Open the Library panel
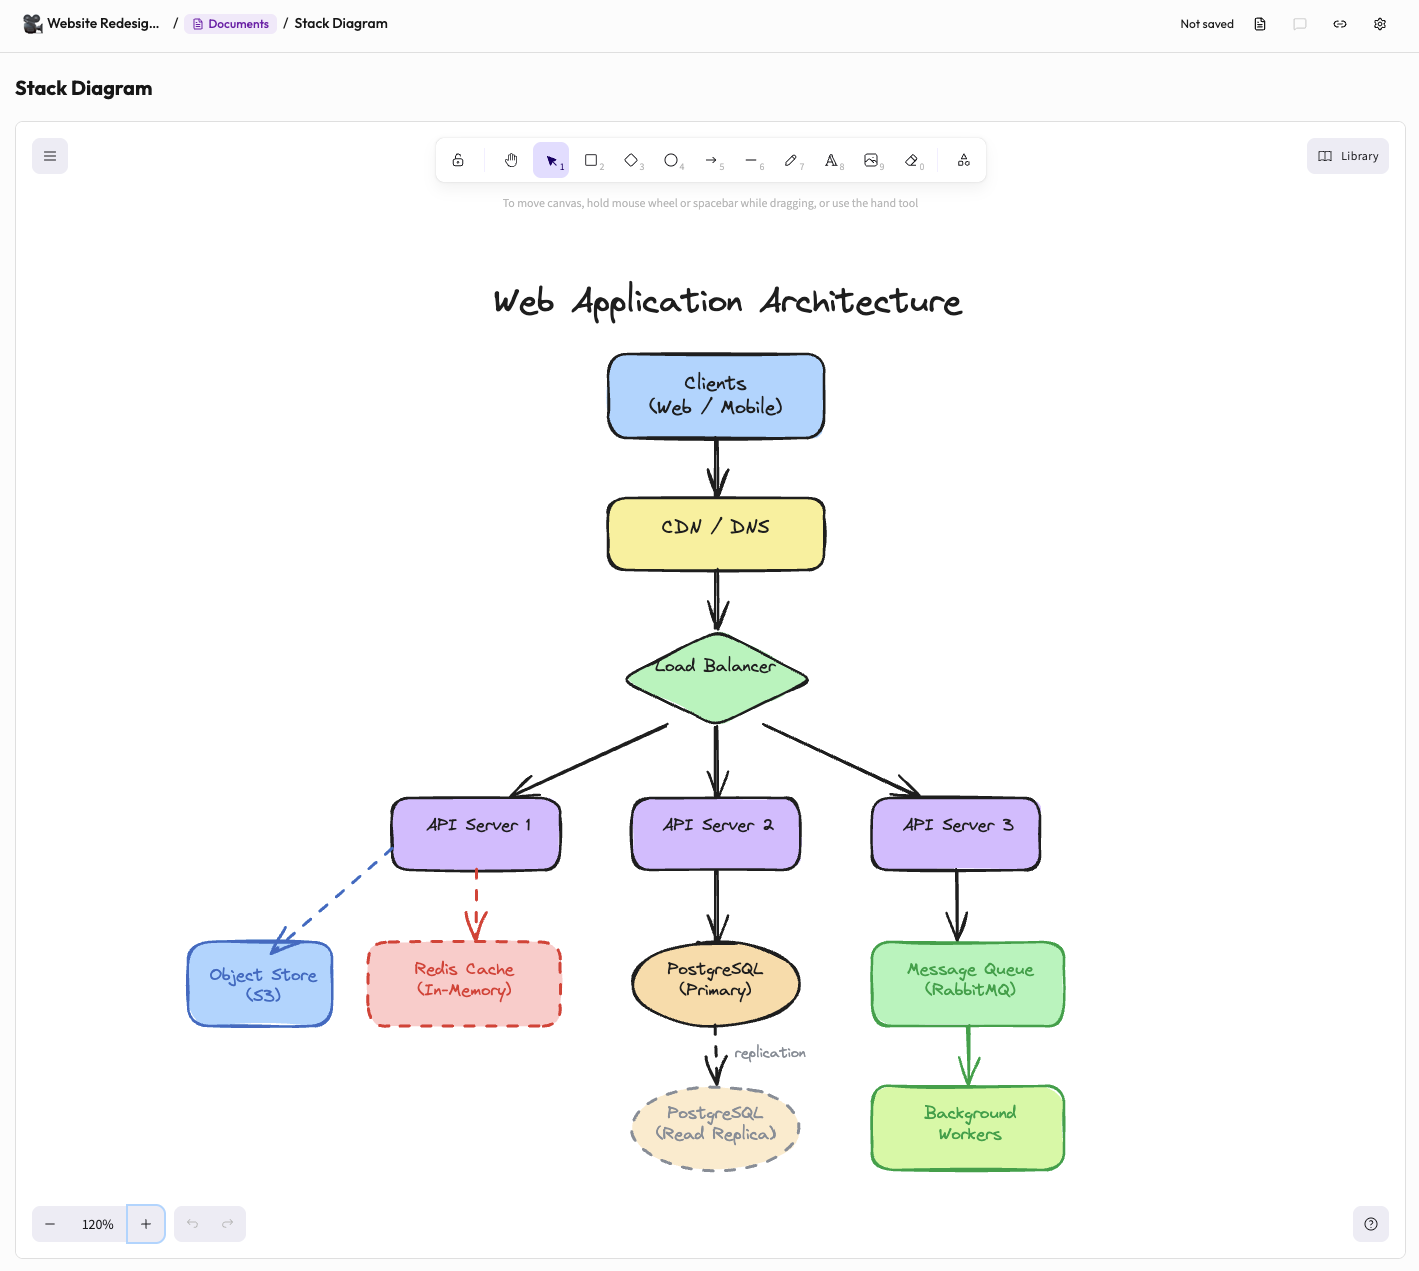The height and width of the screenshot is (1271, 1419). [x=1347, y=155]
